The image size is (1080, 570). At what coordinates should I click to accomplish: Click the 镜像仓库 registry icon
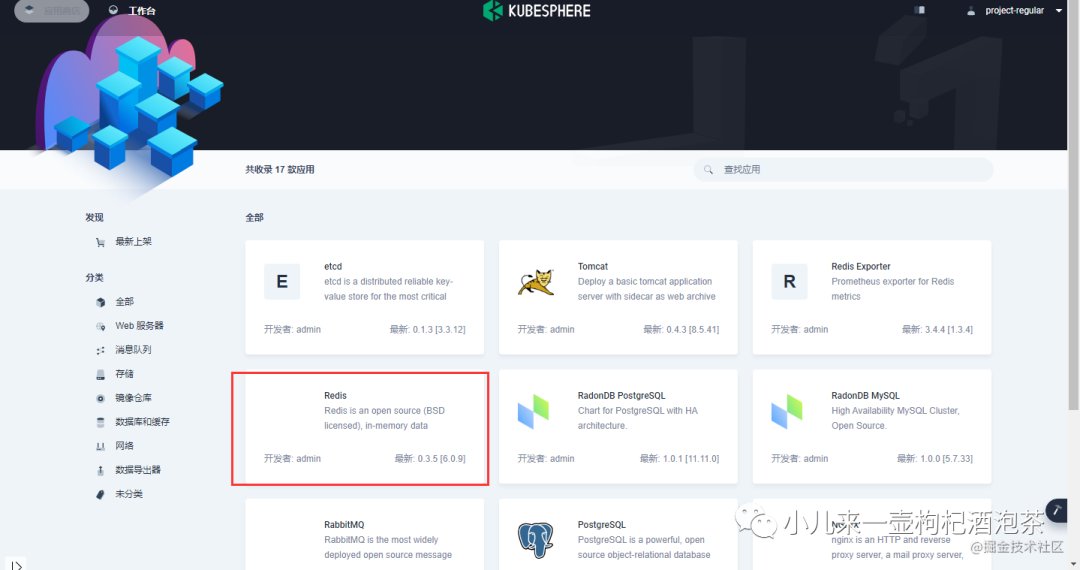tap(101, 399)
